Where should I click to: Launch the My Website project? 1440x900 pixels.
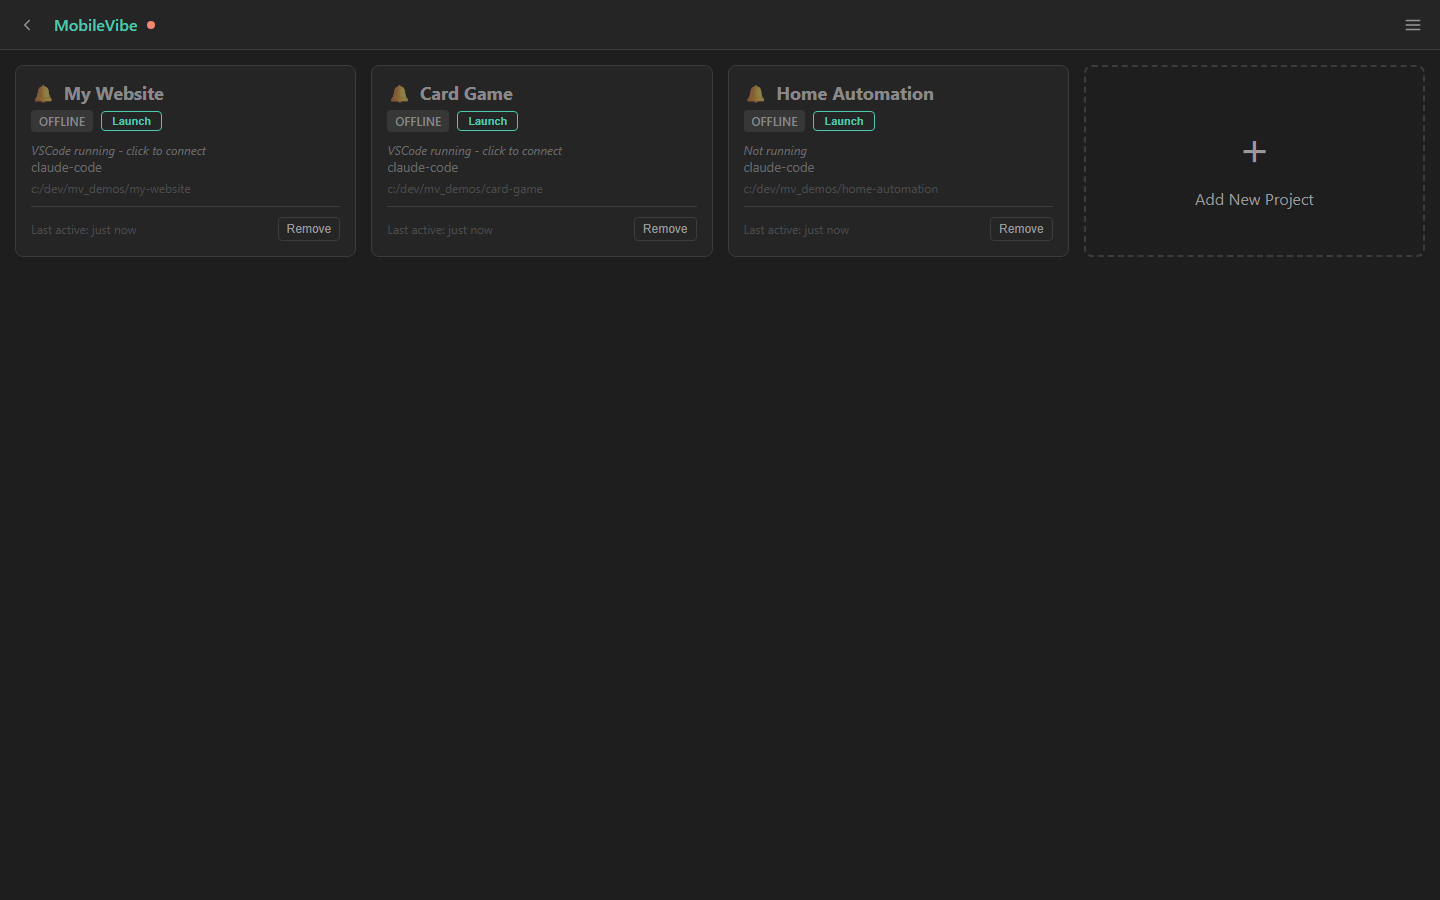coord(131,120)
